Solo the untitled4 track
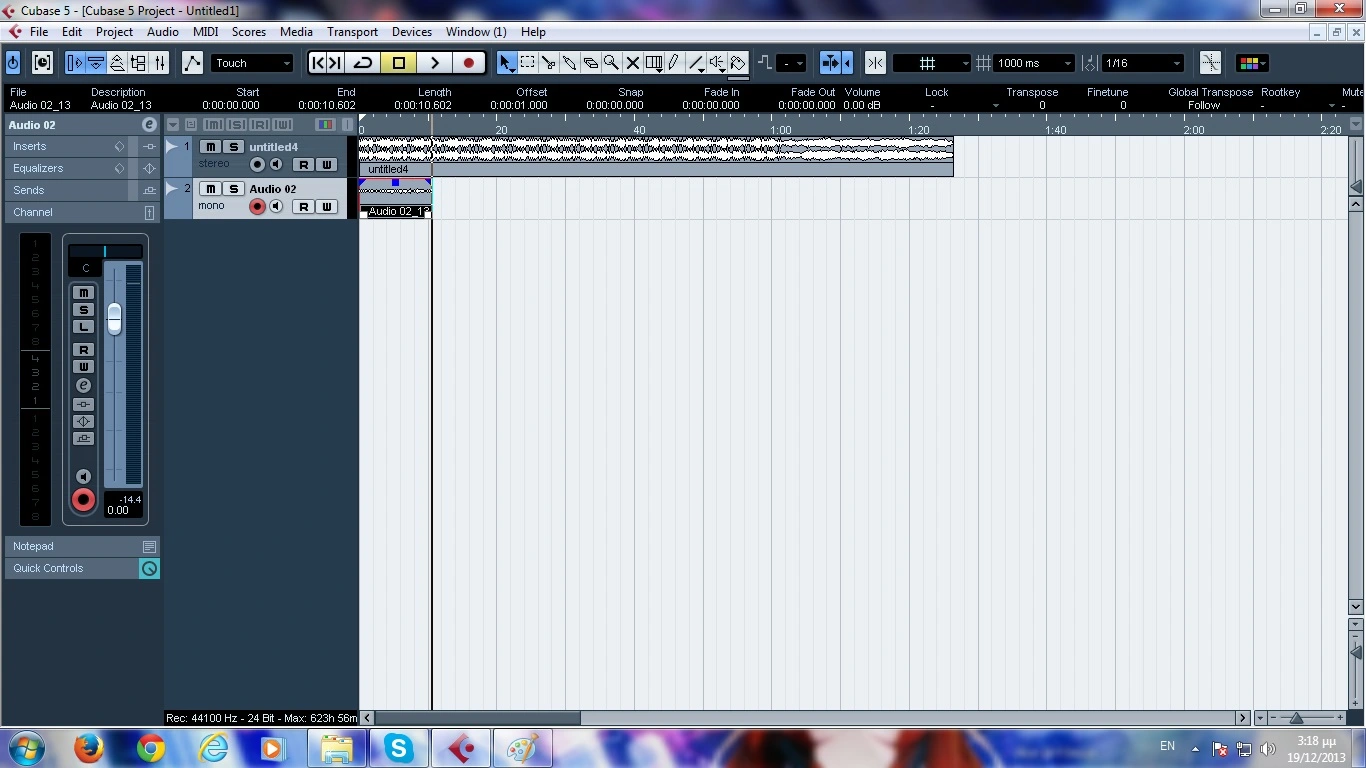The image size is (1366, 768). point(233,147)
